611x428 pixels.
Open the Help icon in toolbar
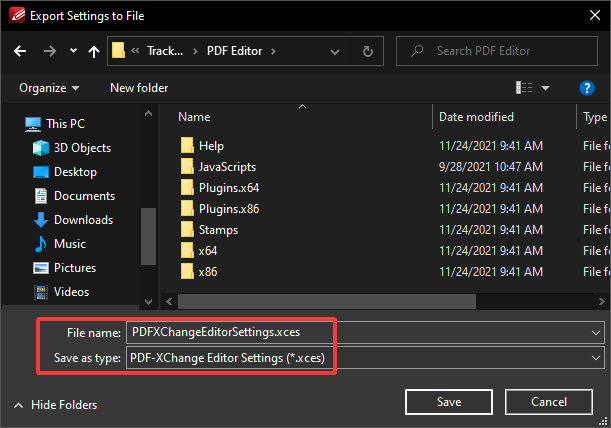587,88
